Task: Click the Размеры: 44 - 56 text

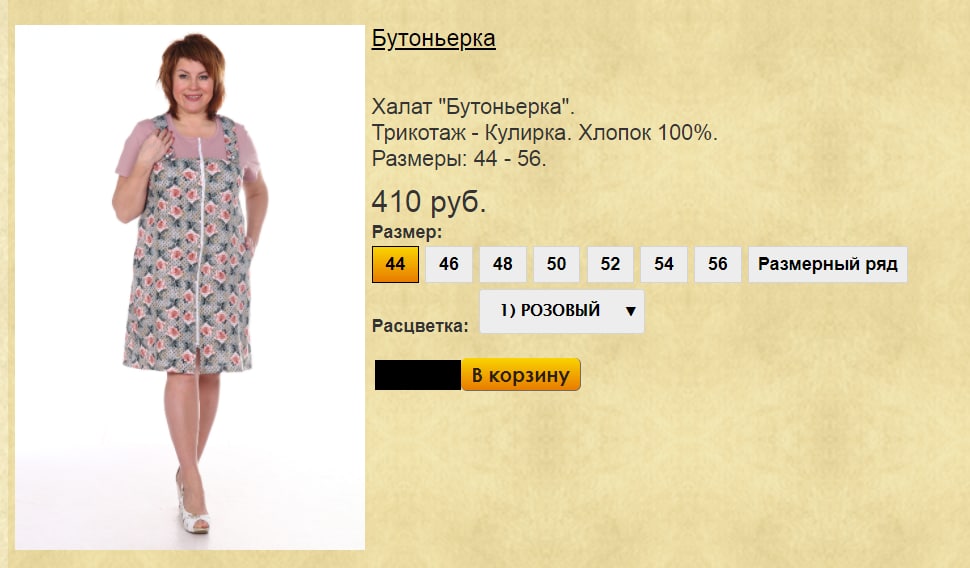Action: pyautogui.click(x=459, y=159)
